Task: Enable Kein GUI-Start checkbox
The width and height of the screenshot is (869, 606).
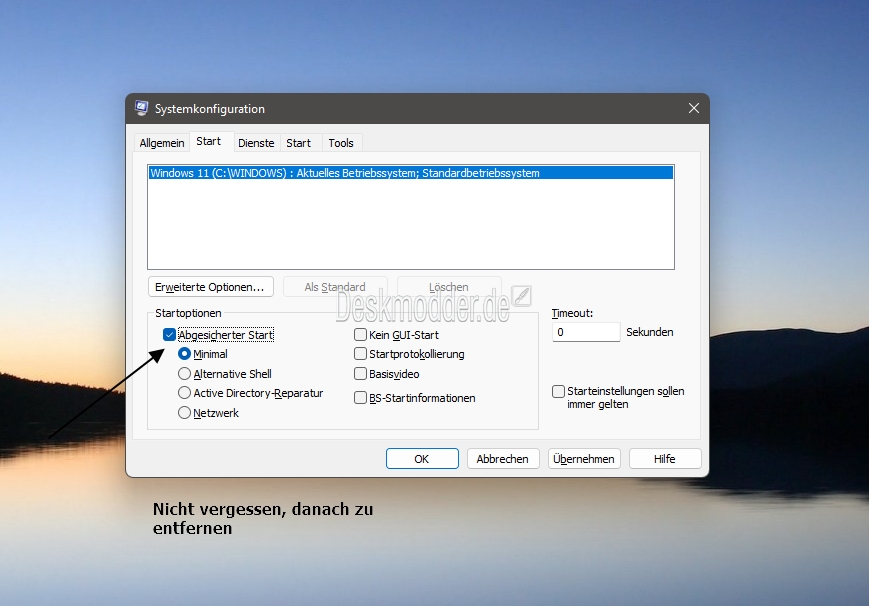Action: pos(360,334)
